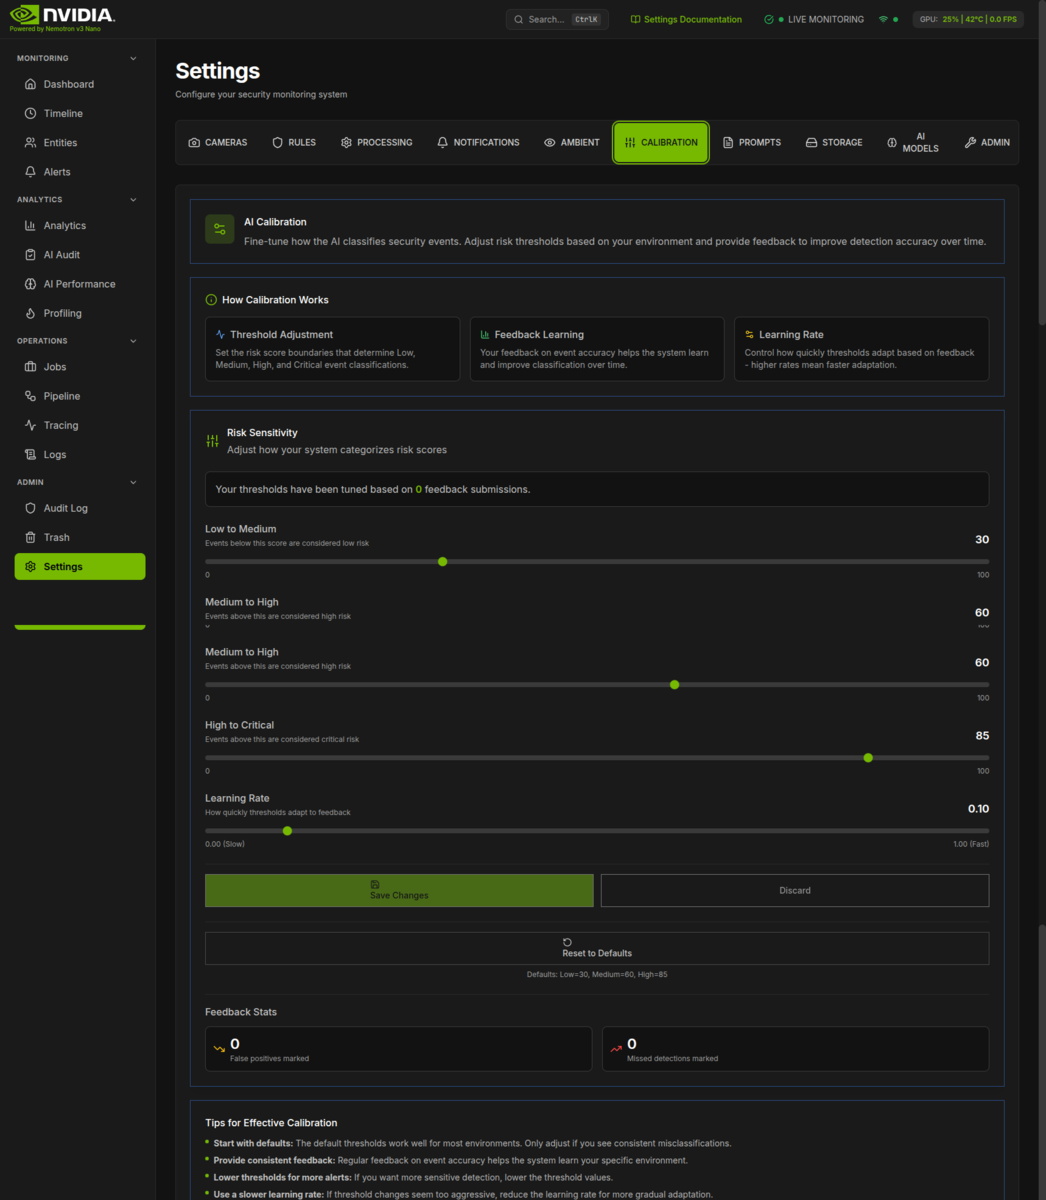This screenshot has height=1200, width=1046.
Task: Open the Trash under Admin
Action: point(57,537)
